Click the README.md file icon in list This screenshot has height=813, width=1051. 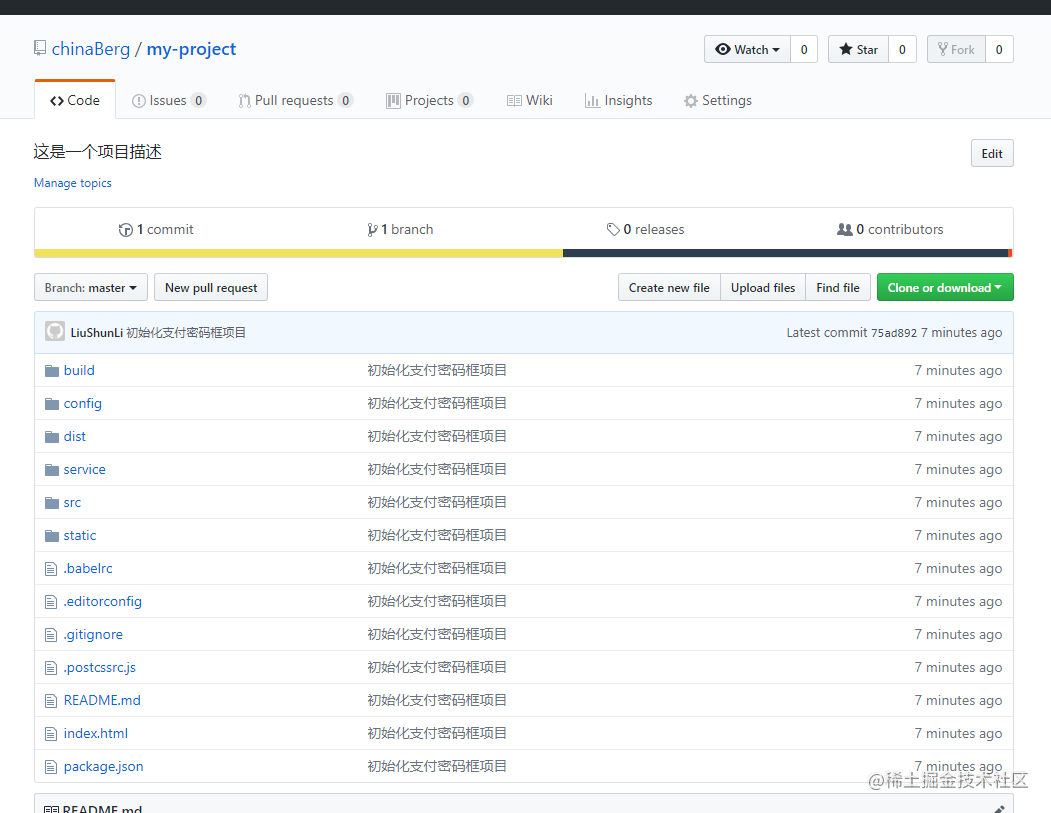click(51, 701)
